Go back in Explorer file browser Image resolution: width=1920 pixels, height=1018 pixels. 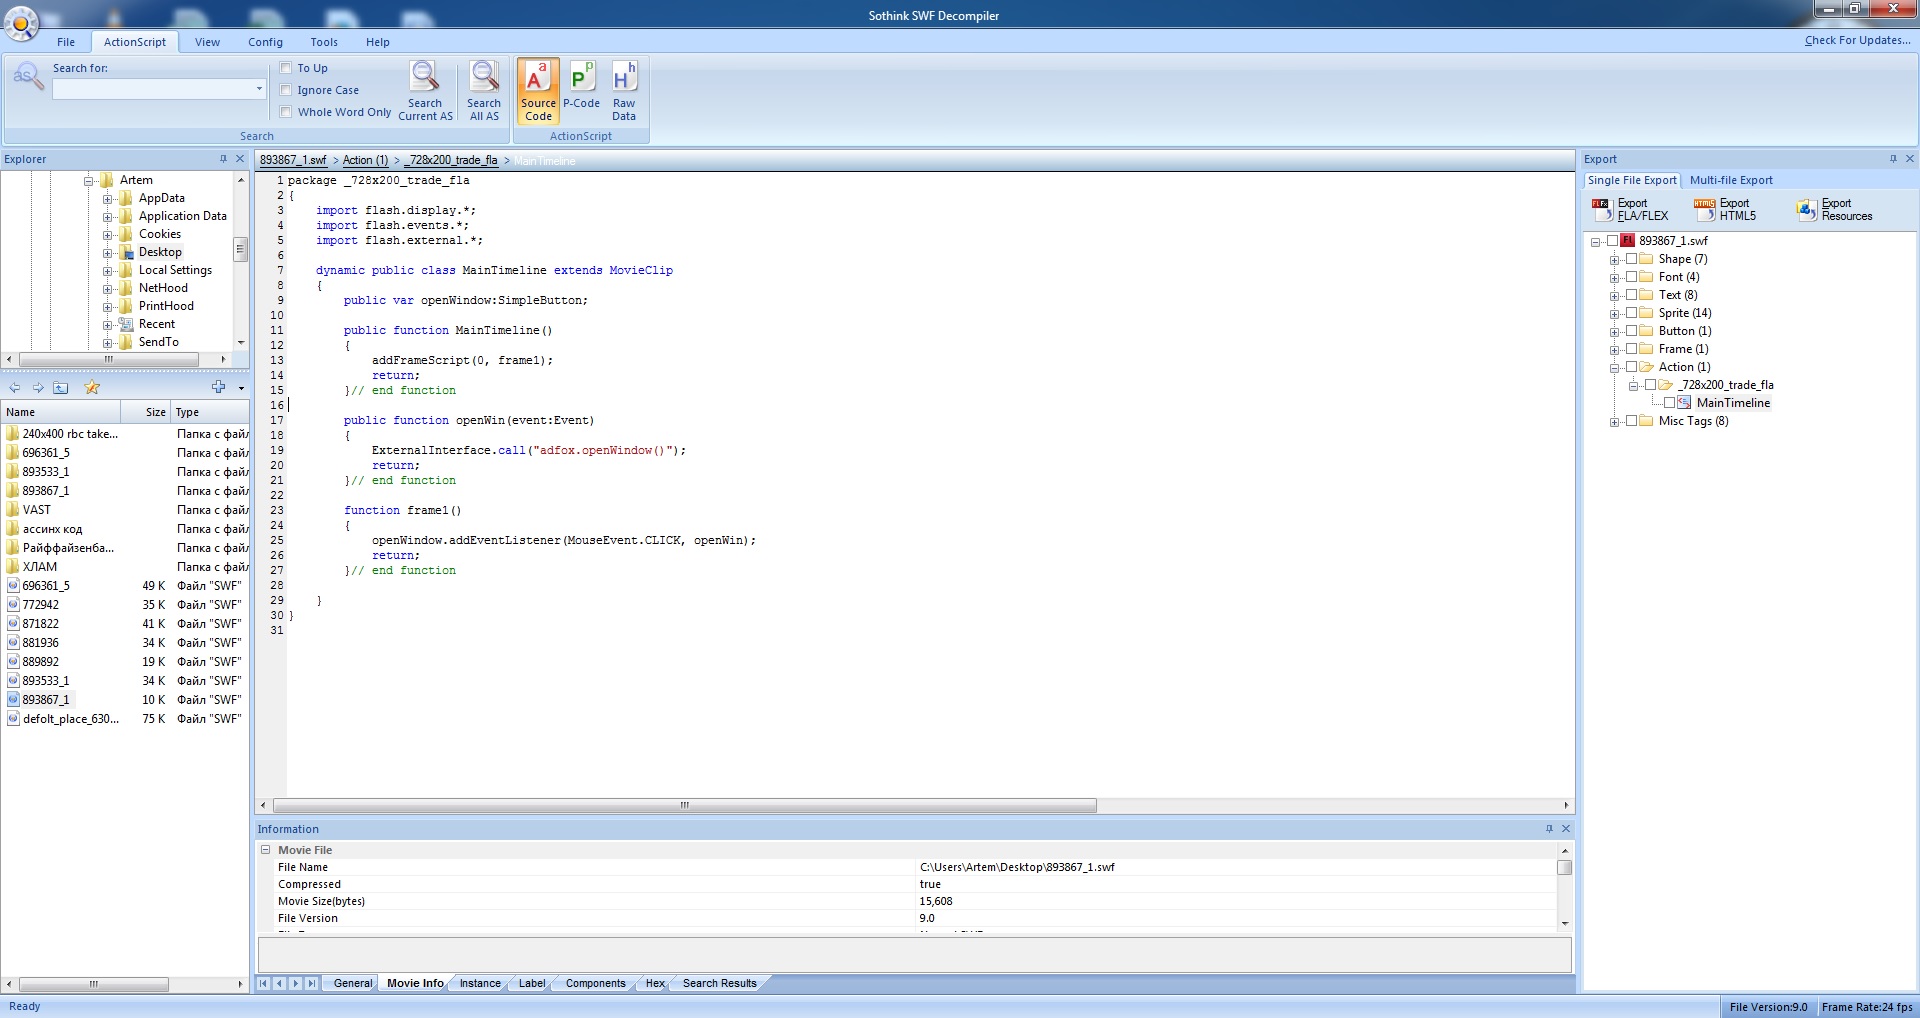[x=15, y=388]
